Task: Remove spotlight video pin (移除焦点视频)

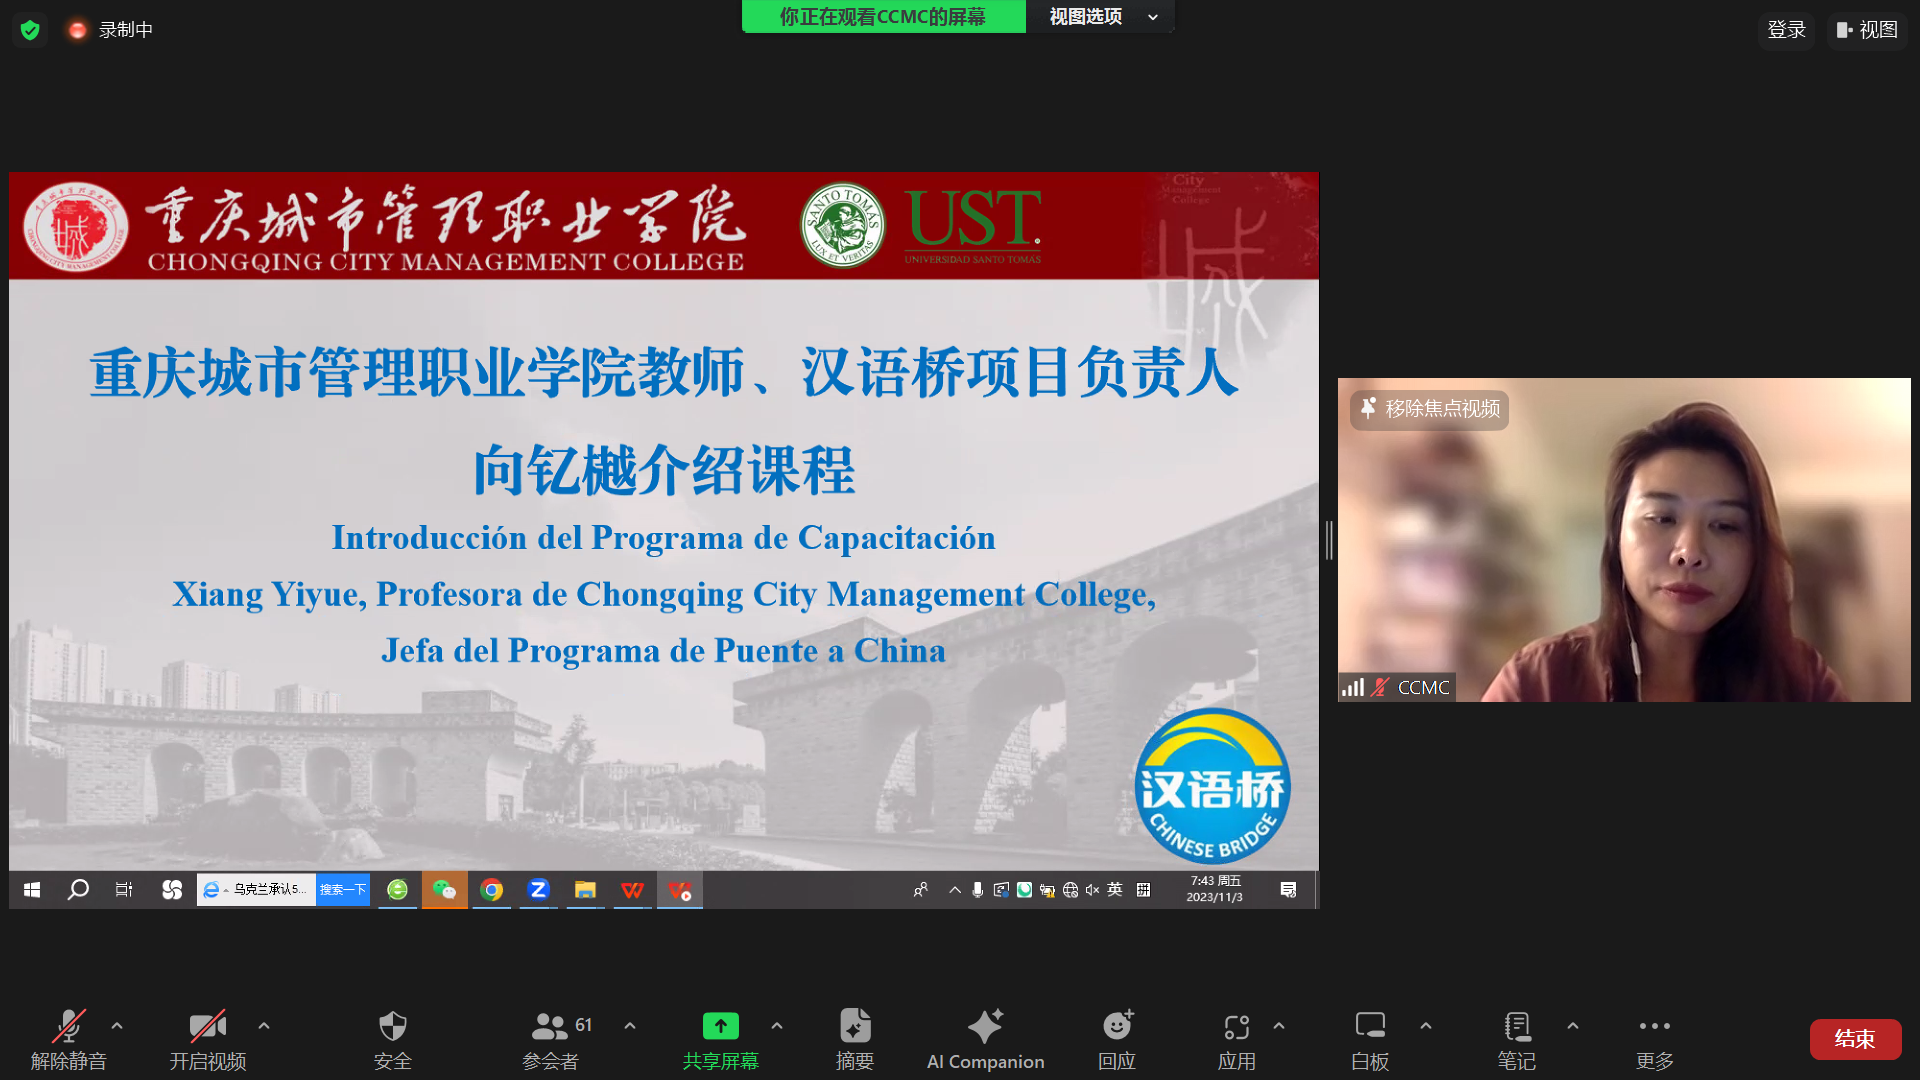Action: 1429,409
